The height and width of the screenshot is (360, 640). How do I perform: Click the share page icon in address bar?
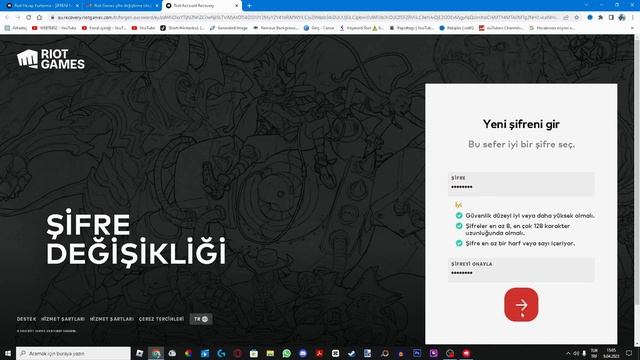[x=566, y=18]
